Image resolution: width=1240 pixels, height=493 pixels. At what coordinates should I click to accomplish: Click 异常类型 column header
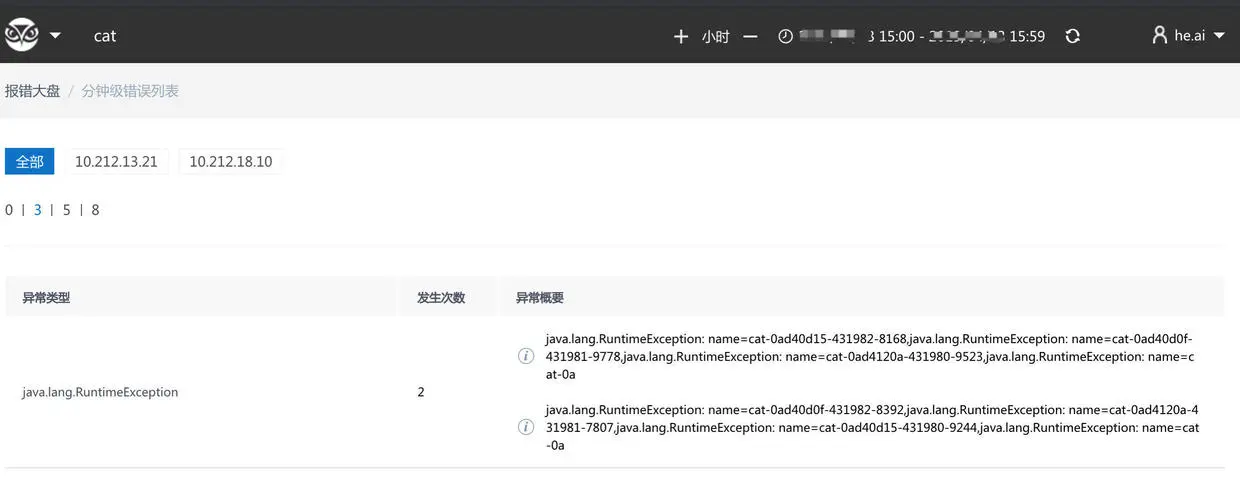coord(46,298)
